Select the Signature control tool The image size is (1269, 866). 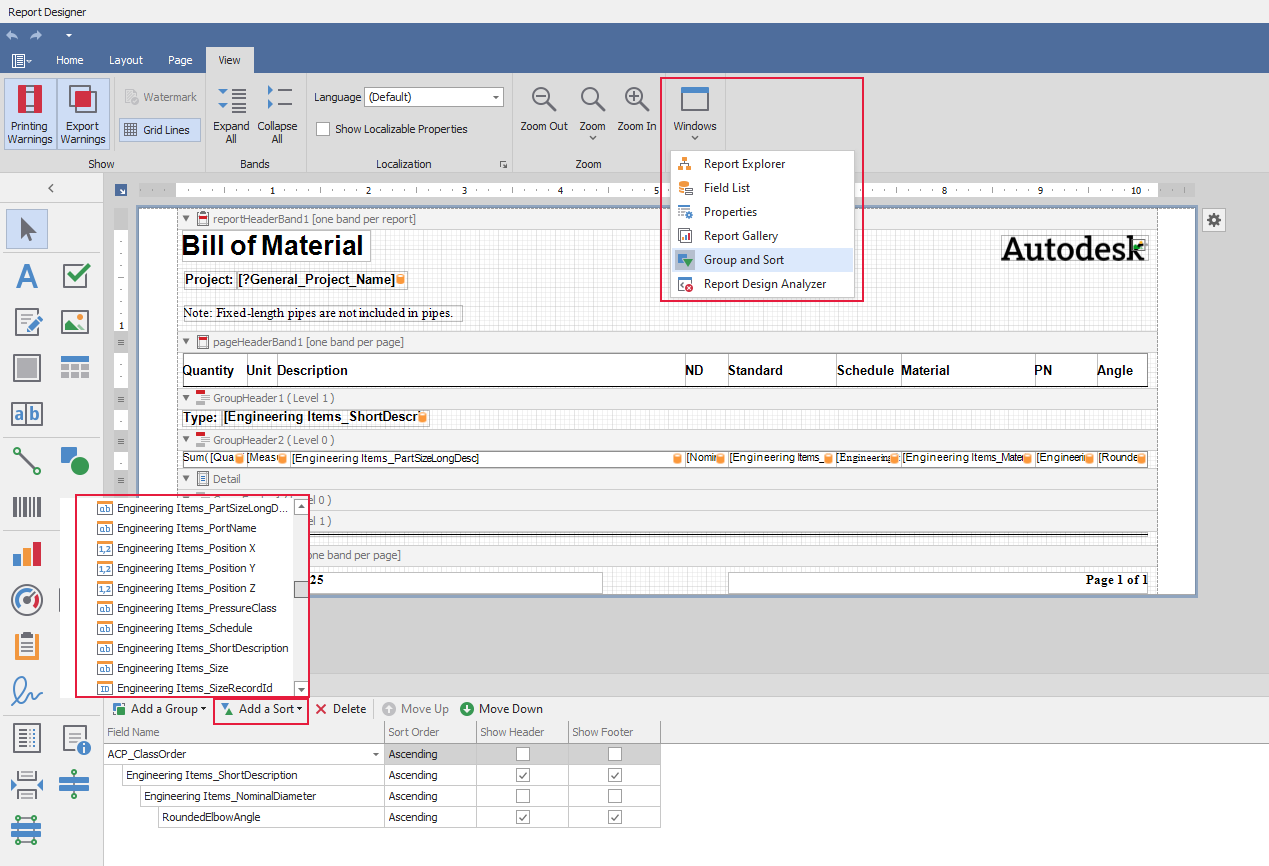27,691
